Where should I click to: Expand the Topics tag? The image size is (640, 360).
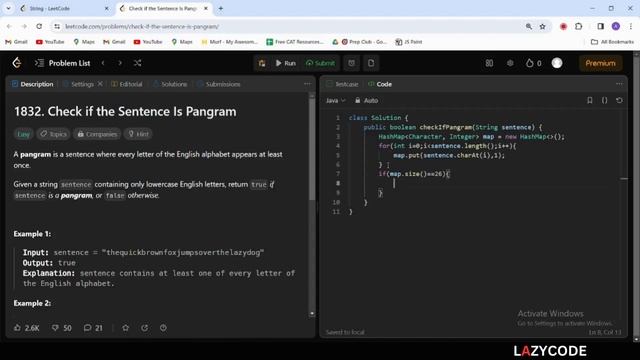click(53, 134)
